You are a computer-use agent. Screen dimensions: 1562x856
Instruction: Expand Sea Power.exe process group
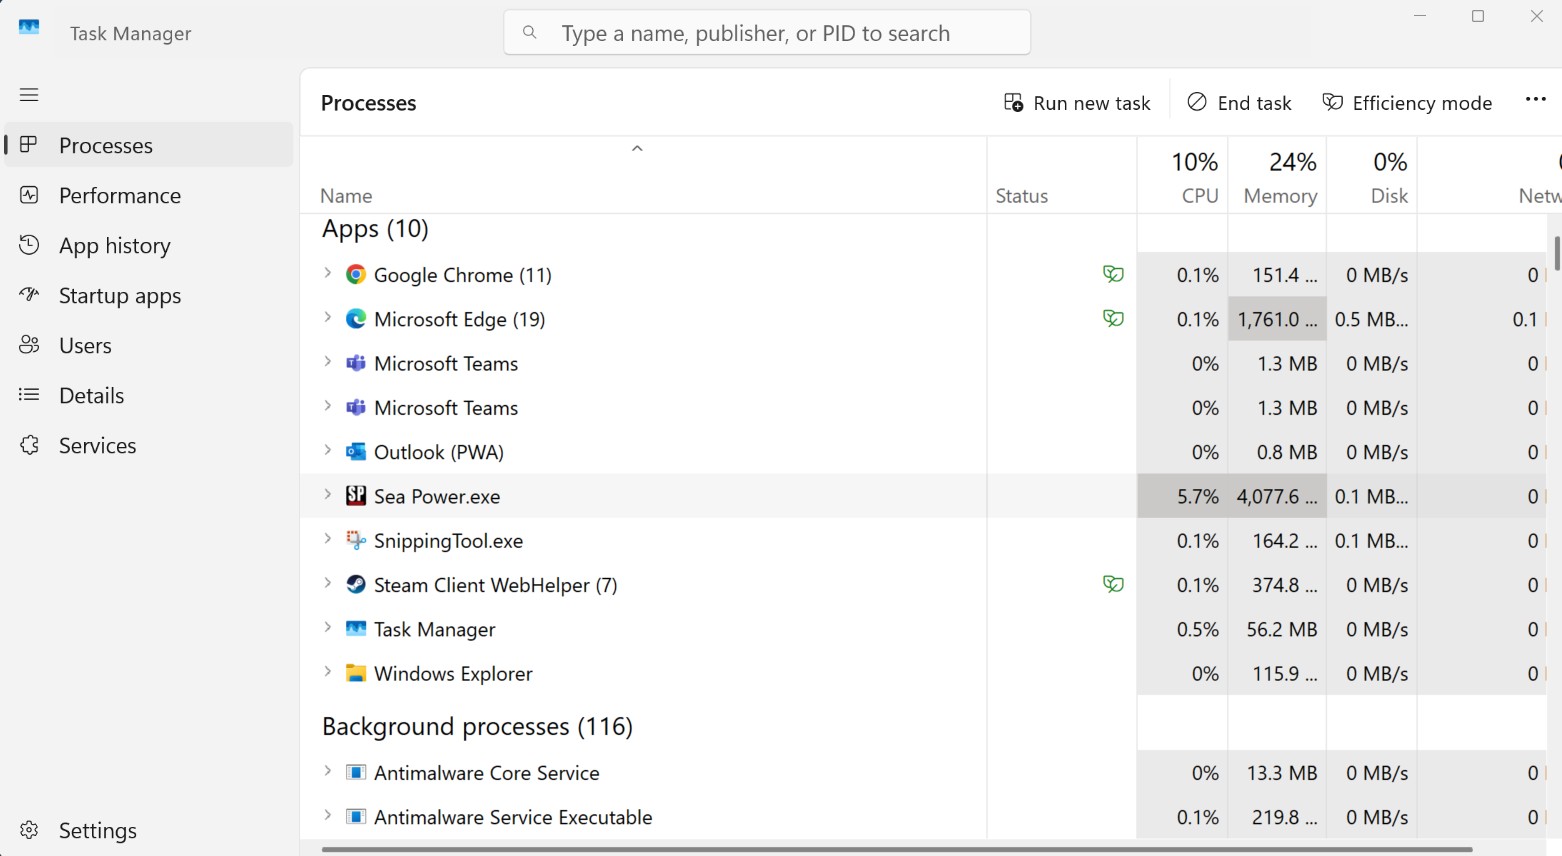(x=327, y=494)
